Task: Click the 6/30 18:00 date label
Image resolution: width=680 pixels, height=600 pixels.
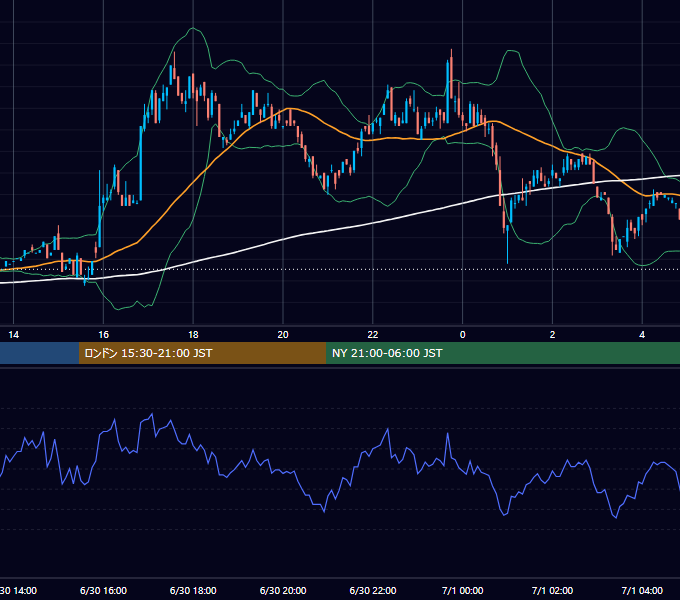Action: 193,590
